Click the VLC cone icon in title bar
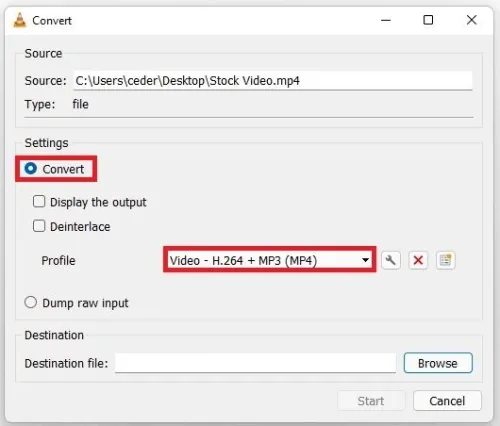The image size is (500, 426). tap(19, 20)
